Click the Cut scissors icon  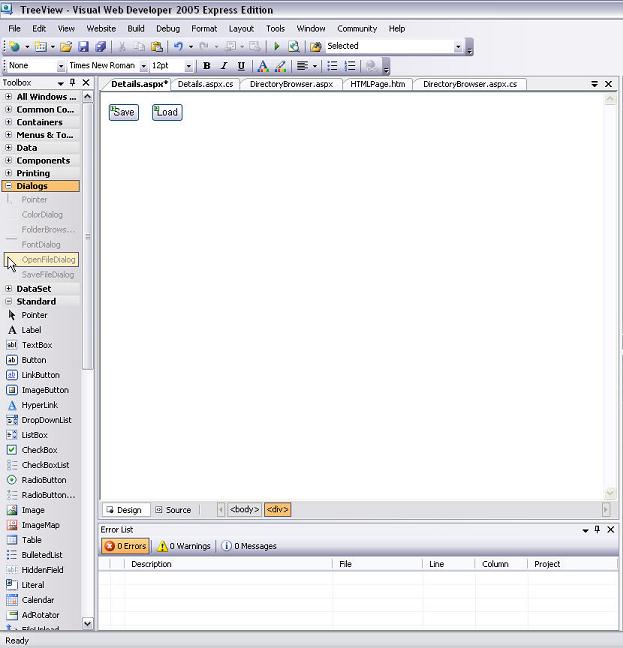[x=122, y=47]
